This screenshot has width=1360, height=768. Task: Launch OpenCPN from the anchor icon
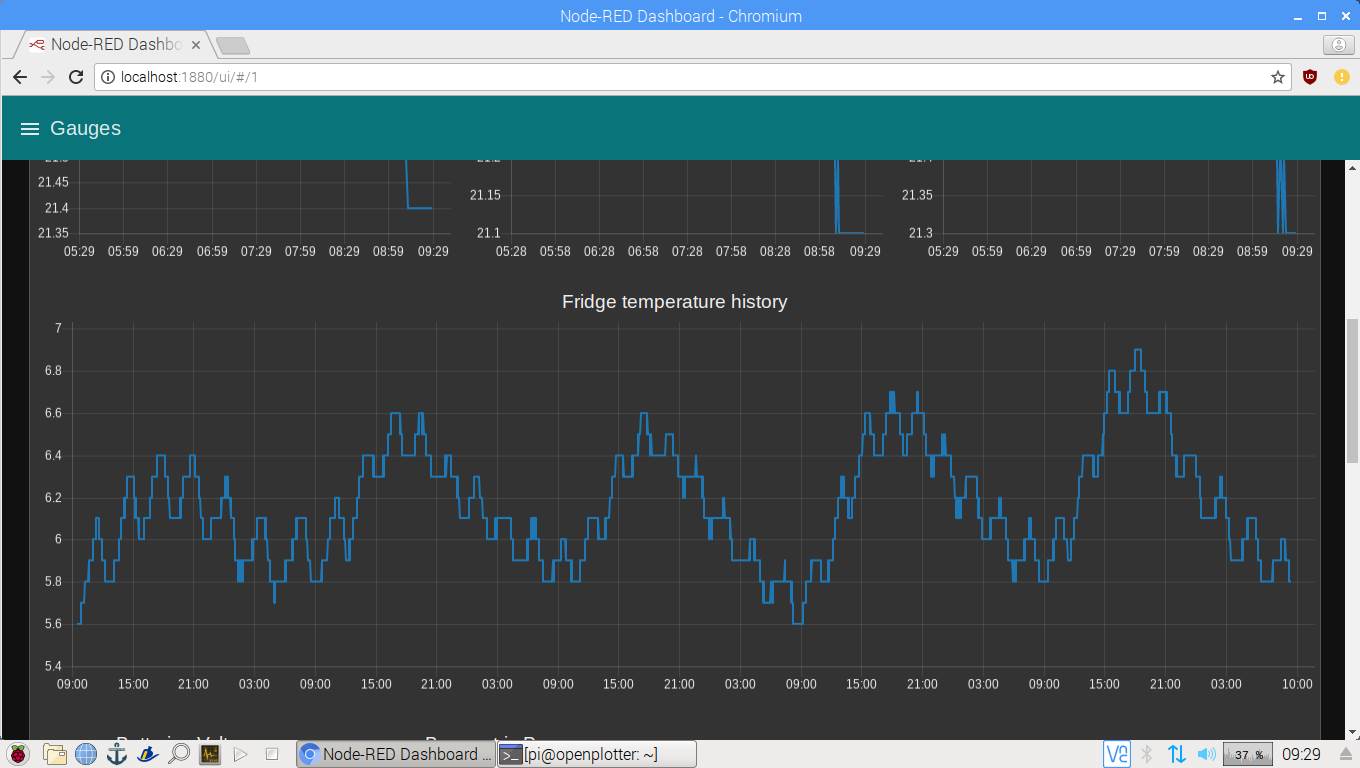coord(117,754)
